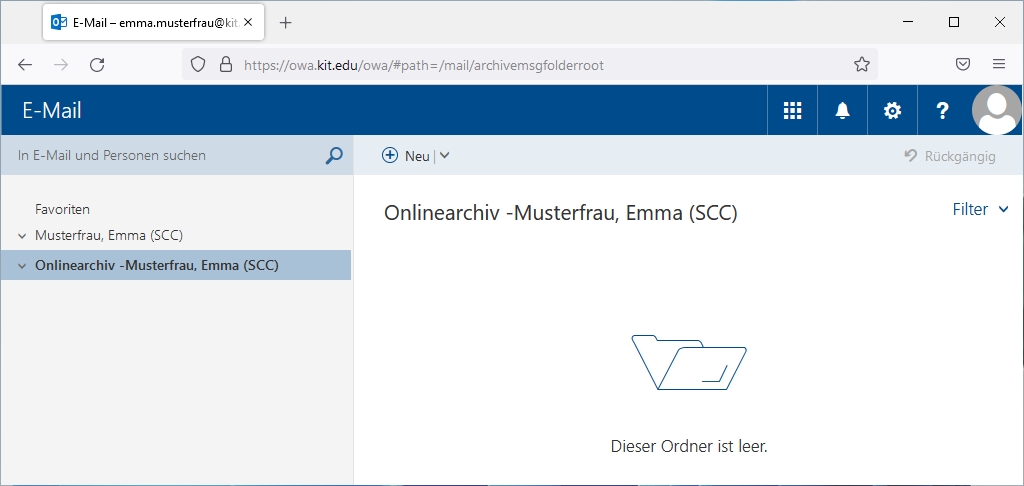Open the Neu dropdown arrow
Image resolution: width=1024 pixels, height=486 pixels.
coord(445,156)
